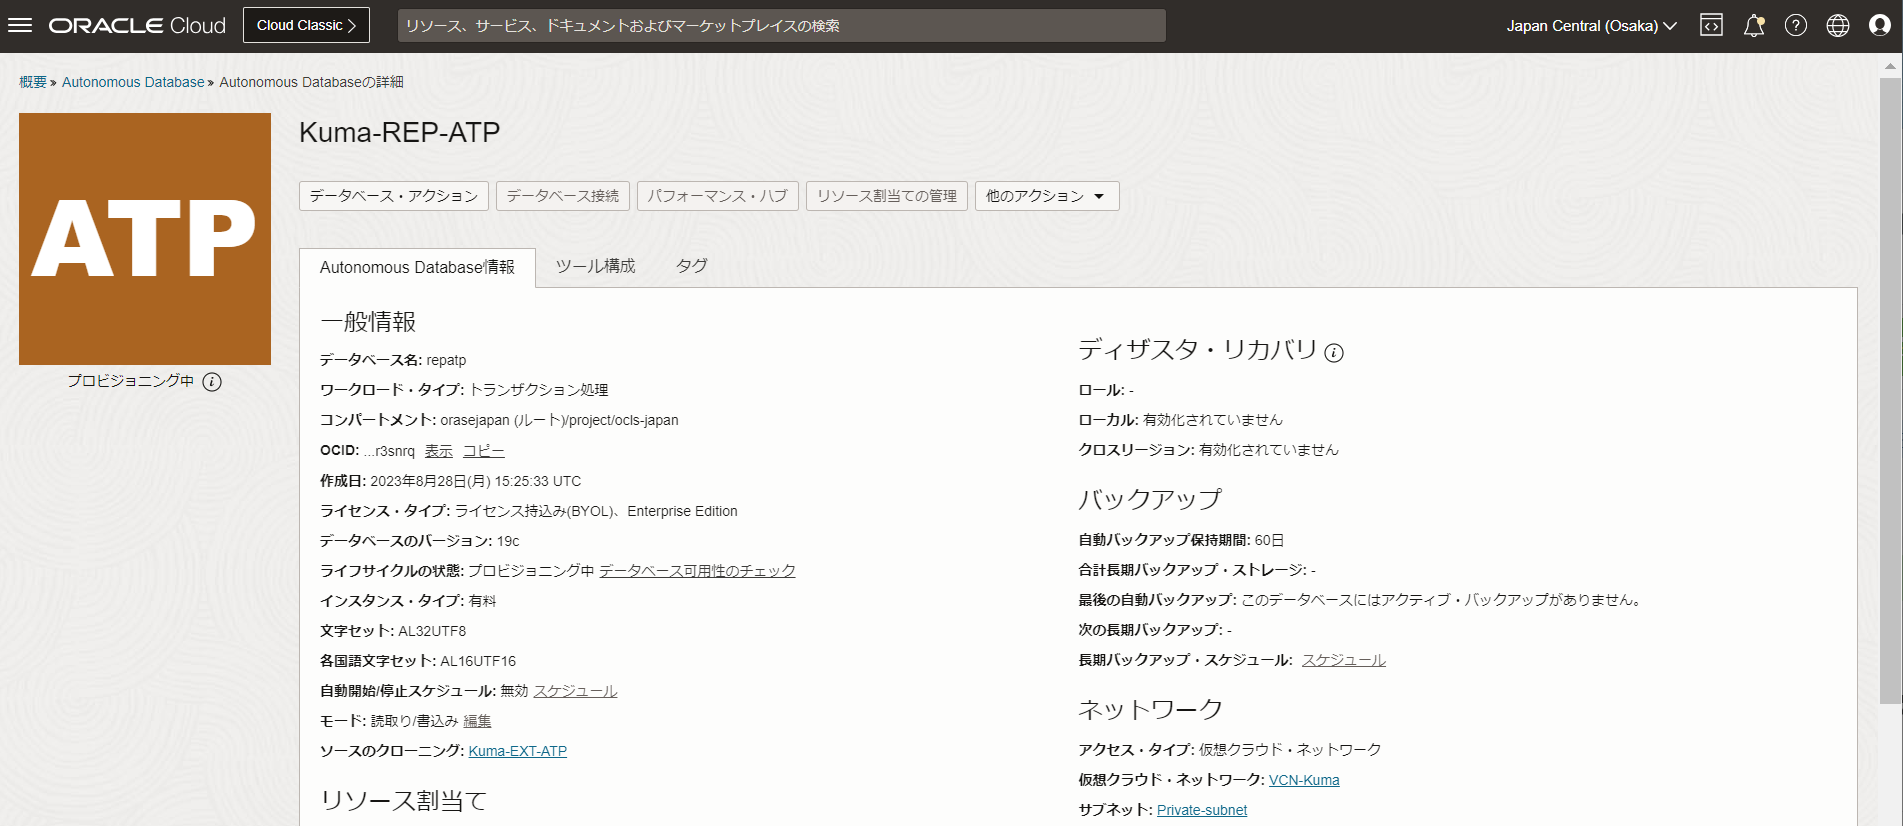
Task: Click the 60日 backup retention value
Action: 1269,540
